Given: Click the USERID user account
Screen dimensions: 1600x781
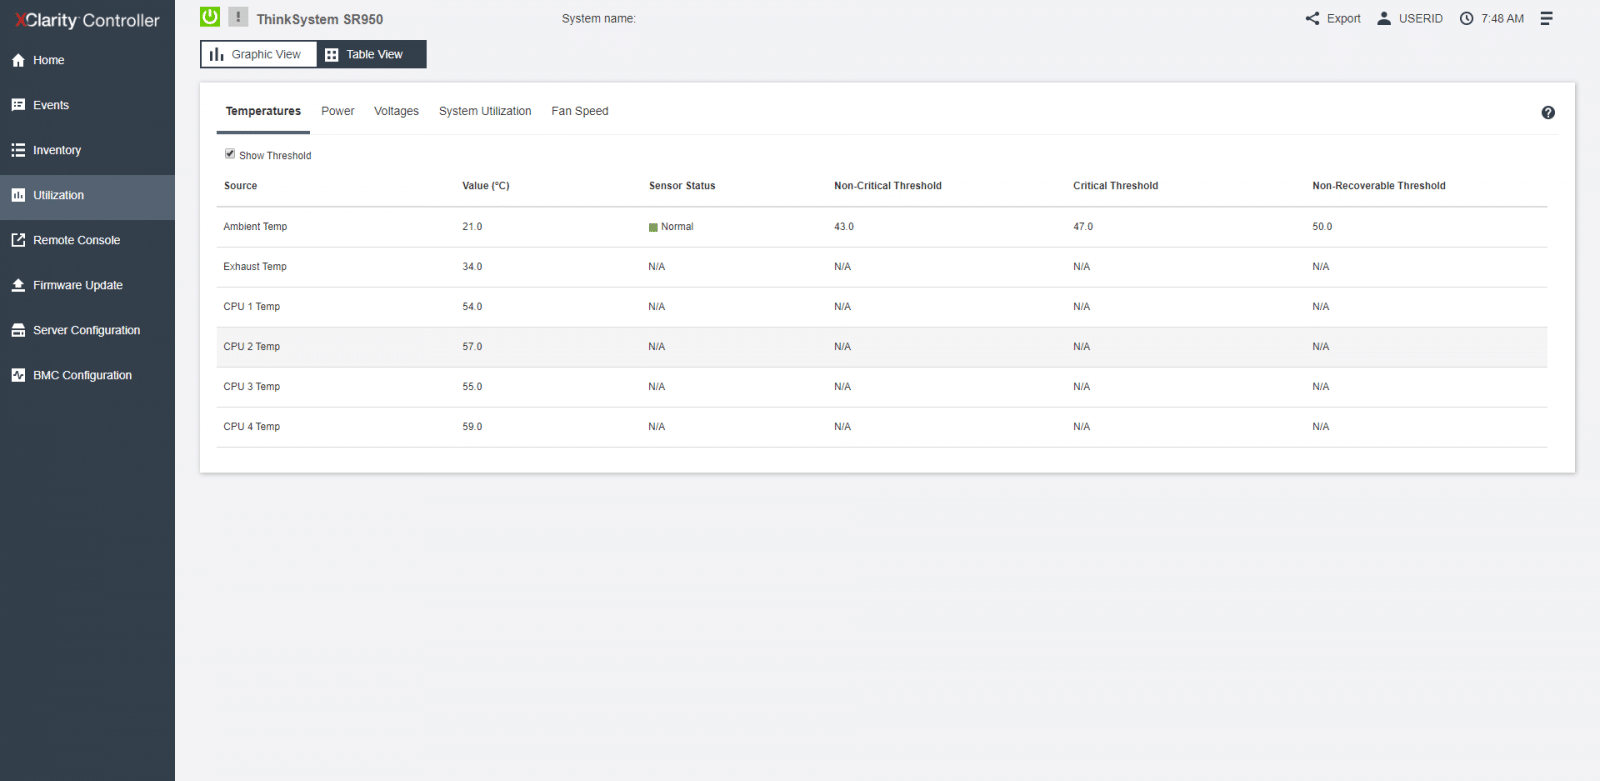Looking at the screenshot, I should point(1410,18).
